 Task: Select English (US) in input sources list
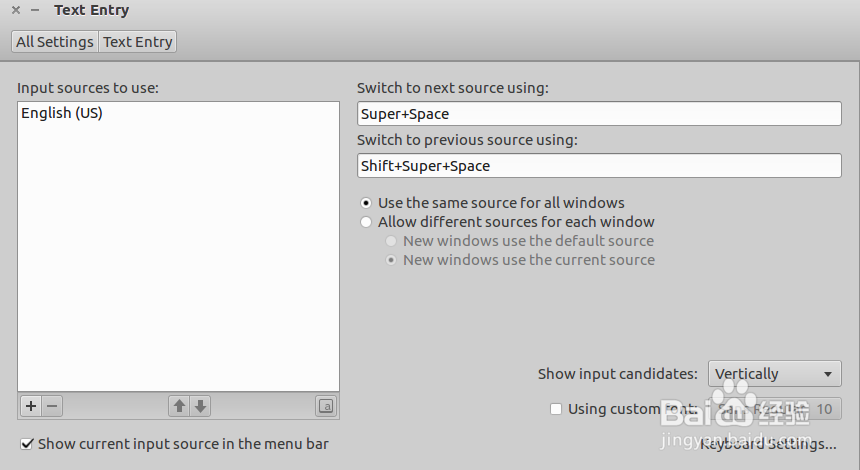(62, 114)
